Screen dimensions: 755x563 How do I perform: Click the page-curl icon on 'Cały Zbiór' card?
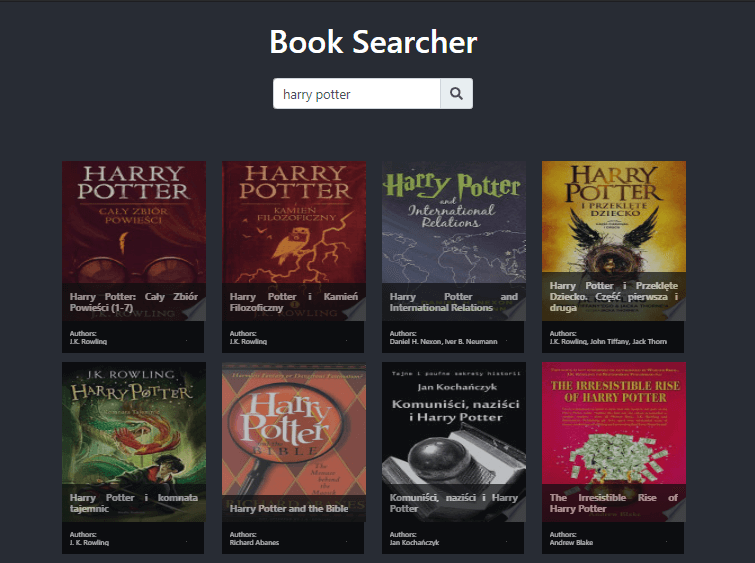(195, 310)
